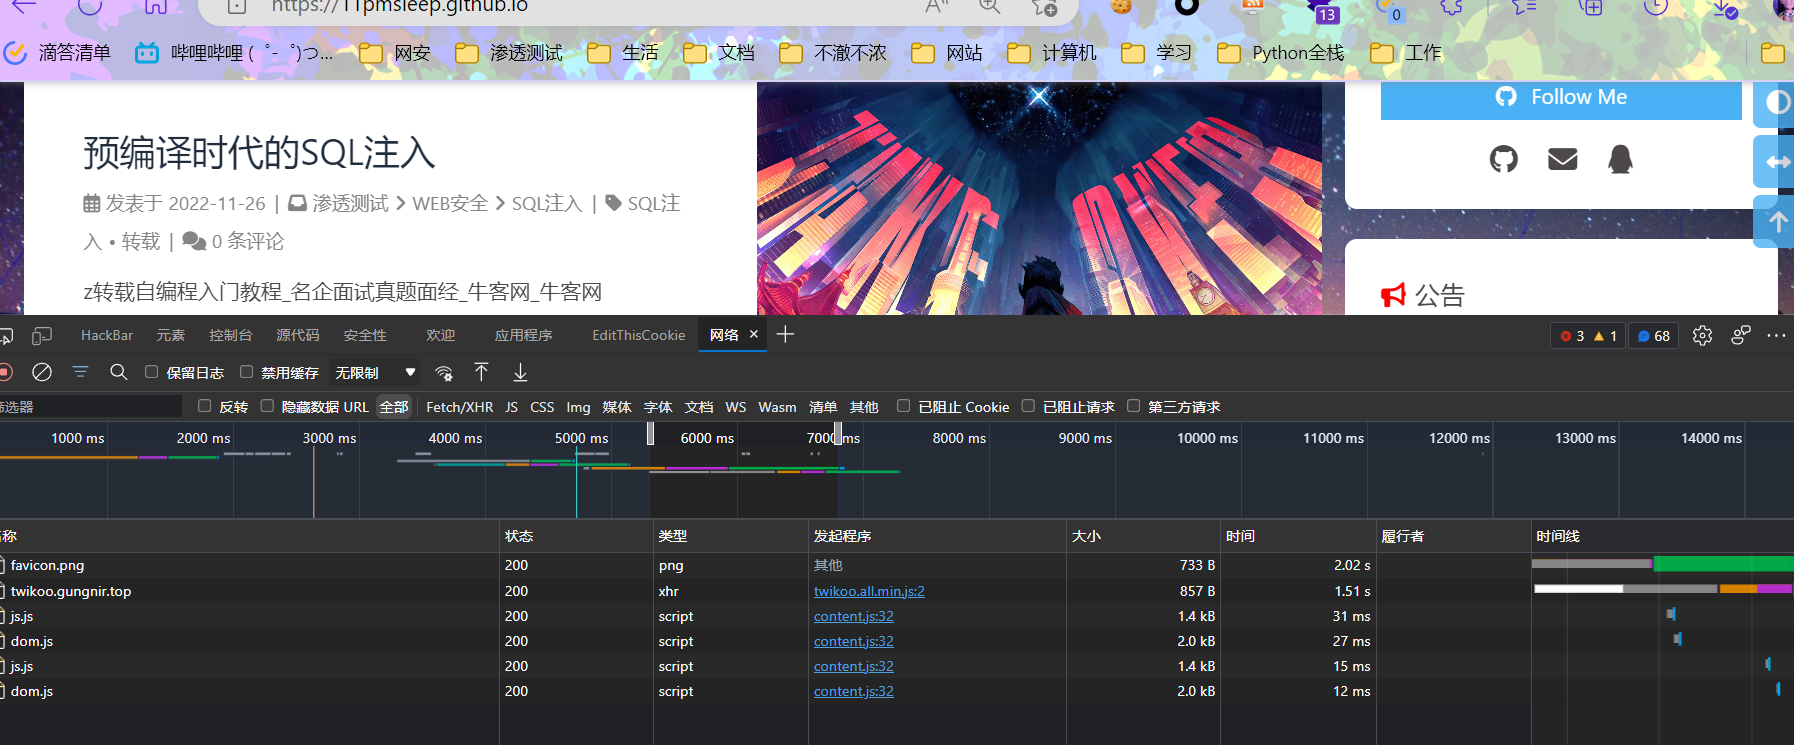This screenshot has height=745, width=1794.
Task: Filter requests by Img type
Action: coord(578,407)
